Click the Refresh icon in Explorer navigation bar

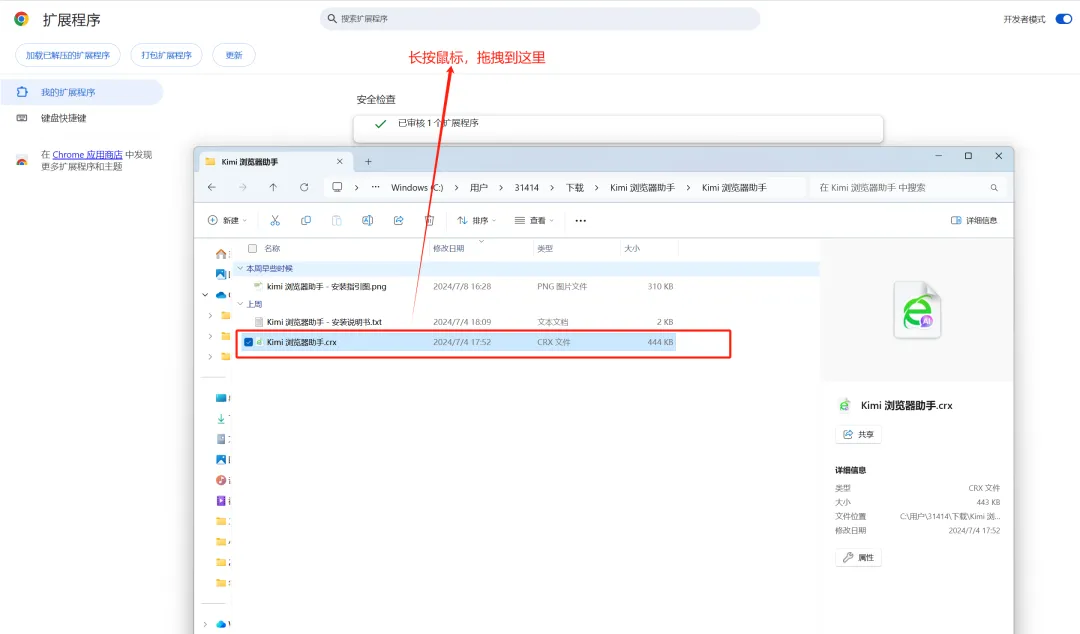tap(304, 187)
